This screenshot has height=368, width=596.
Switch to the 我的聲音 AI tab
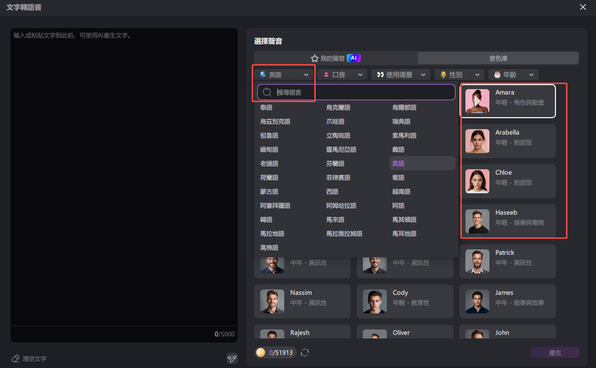[x=336, y=58]
